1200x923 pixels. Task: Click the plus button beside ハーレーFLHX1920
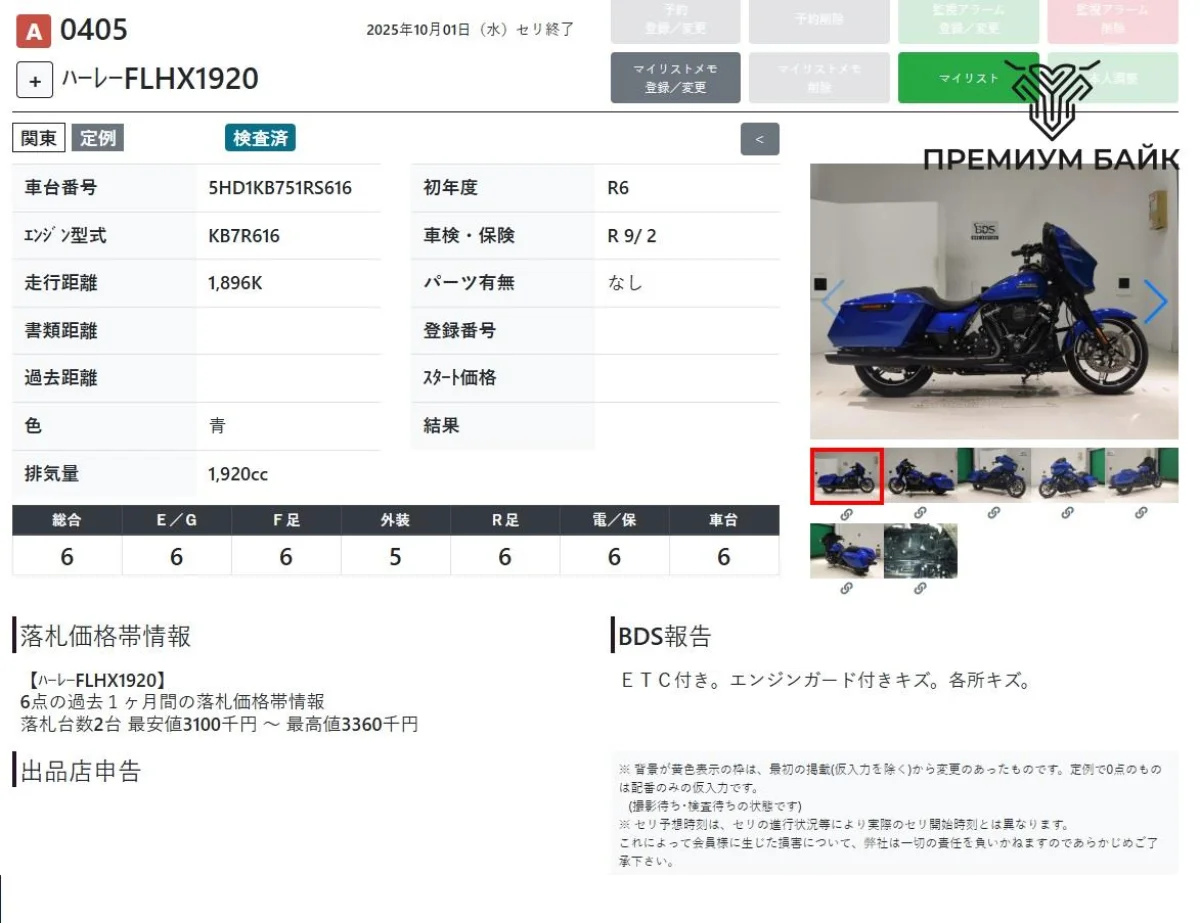click(34, 80)
